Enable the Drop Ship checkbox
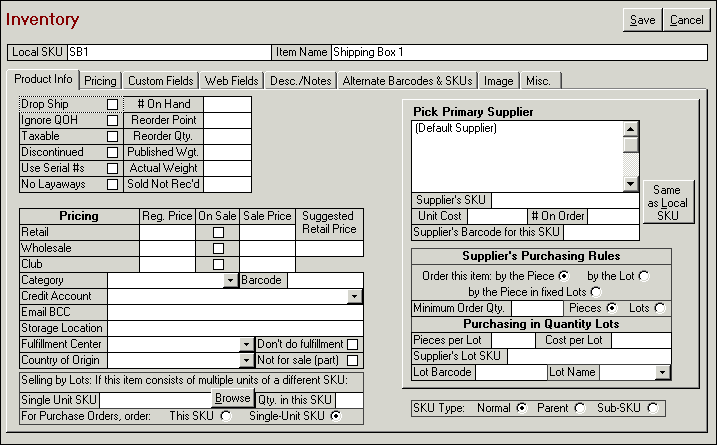717x445 pixels. (112, 105)
